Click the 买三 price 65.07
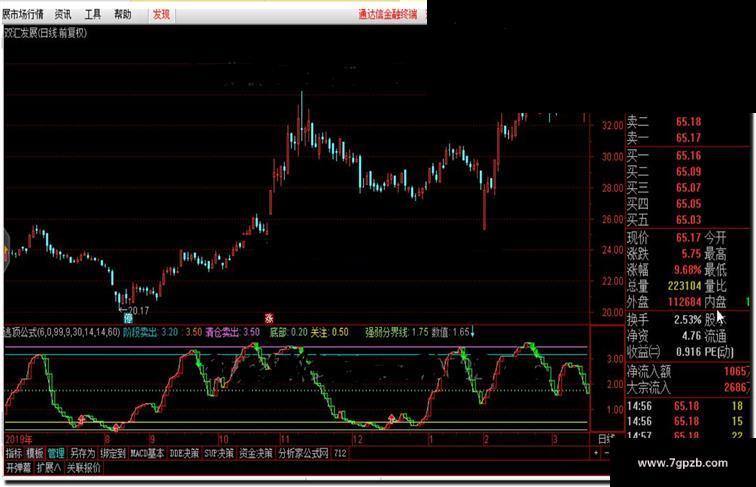 coord(688,187)
